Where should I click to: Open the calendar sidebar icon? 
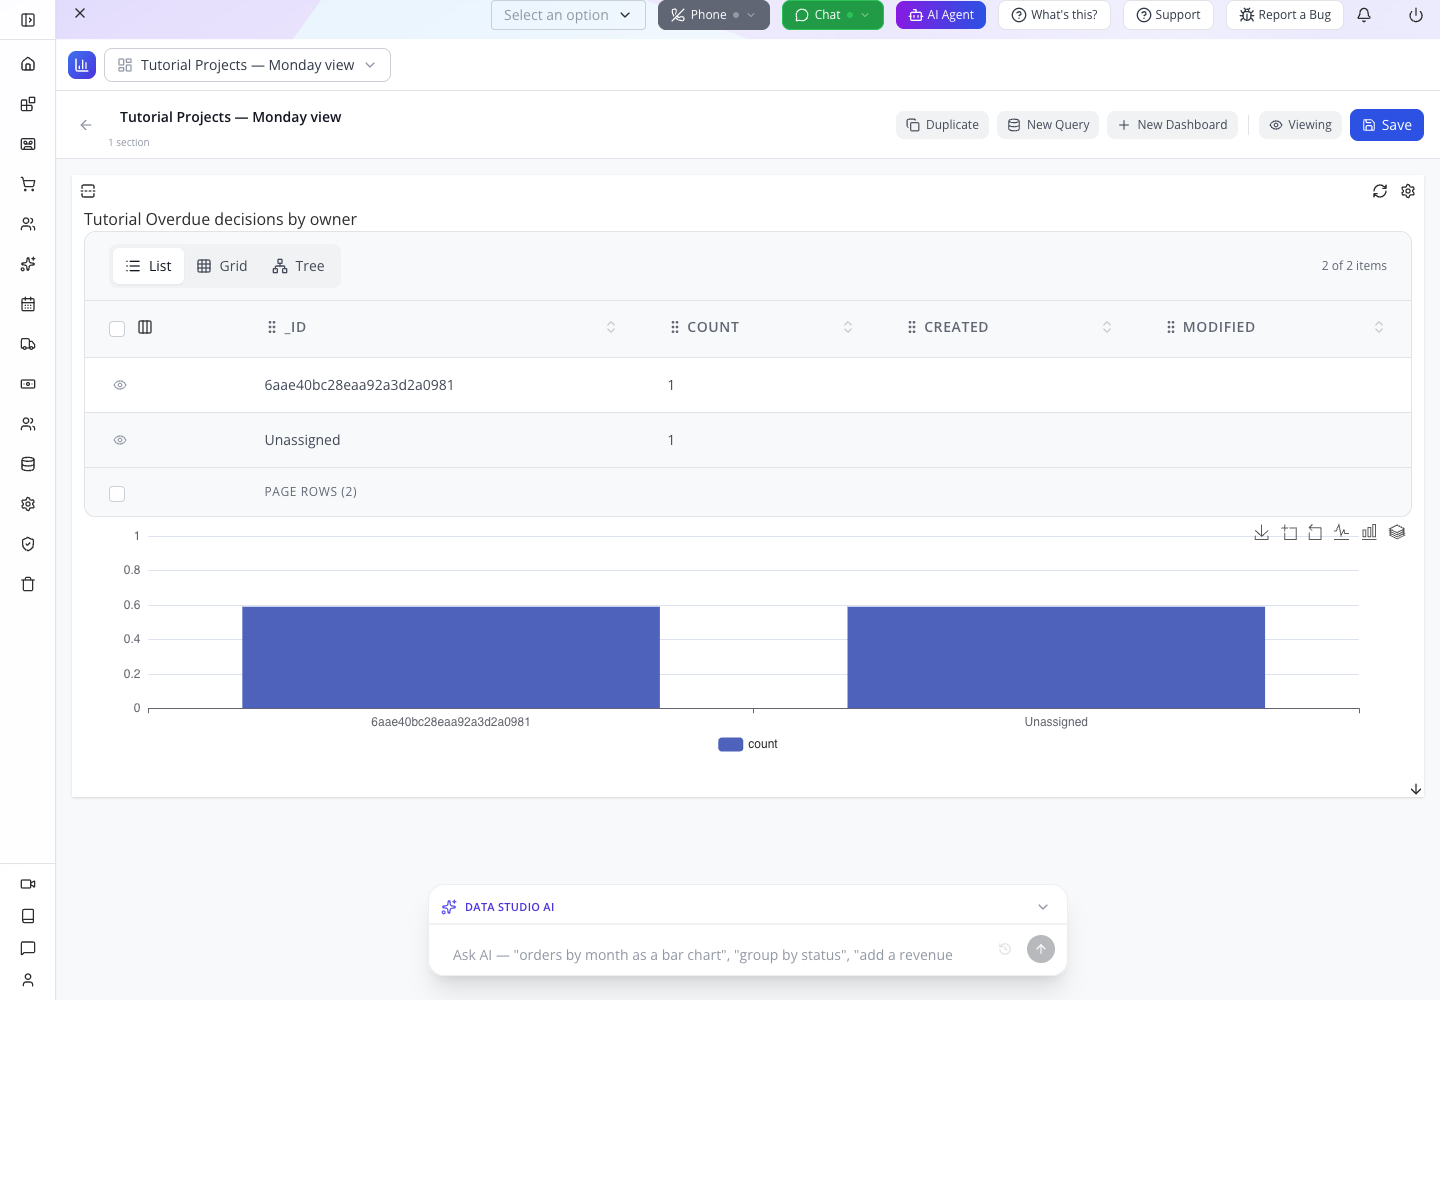(28, 304)
